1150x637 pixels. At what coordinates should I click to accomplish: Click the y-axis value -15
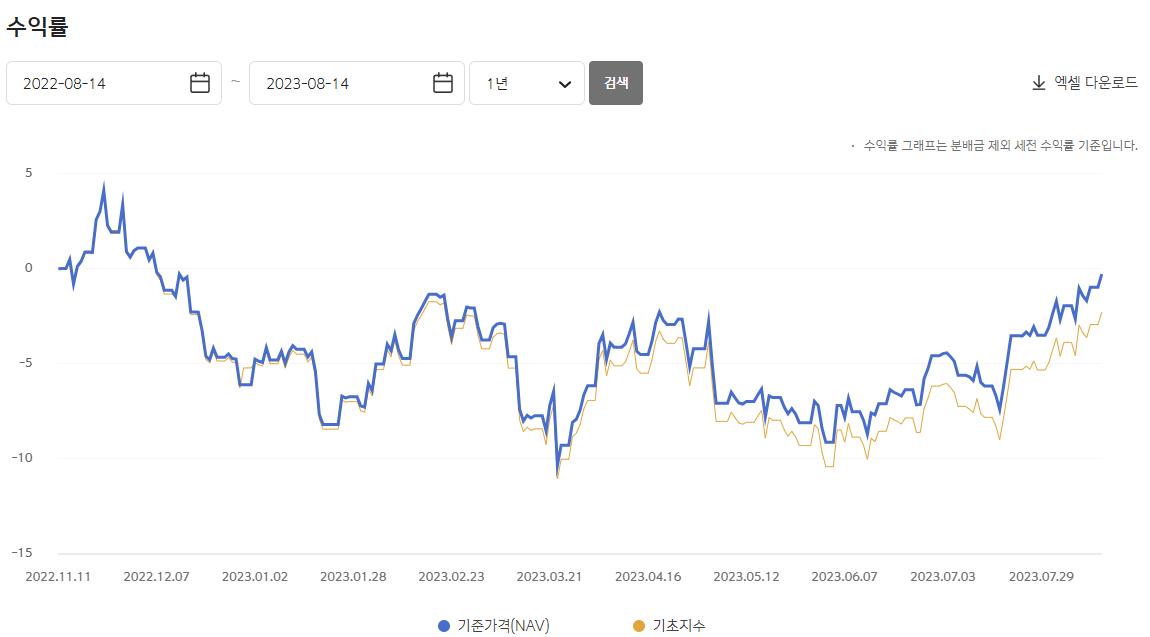click(x=22, y=553)
